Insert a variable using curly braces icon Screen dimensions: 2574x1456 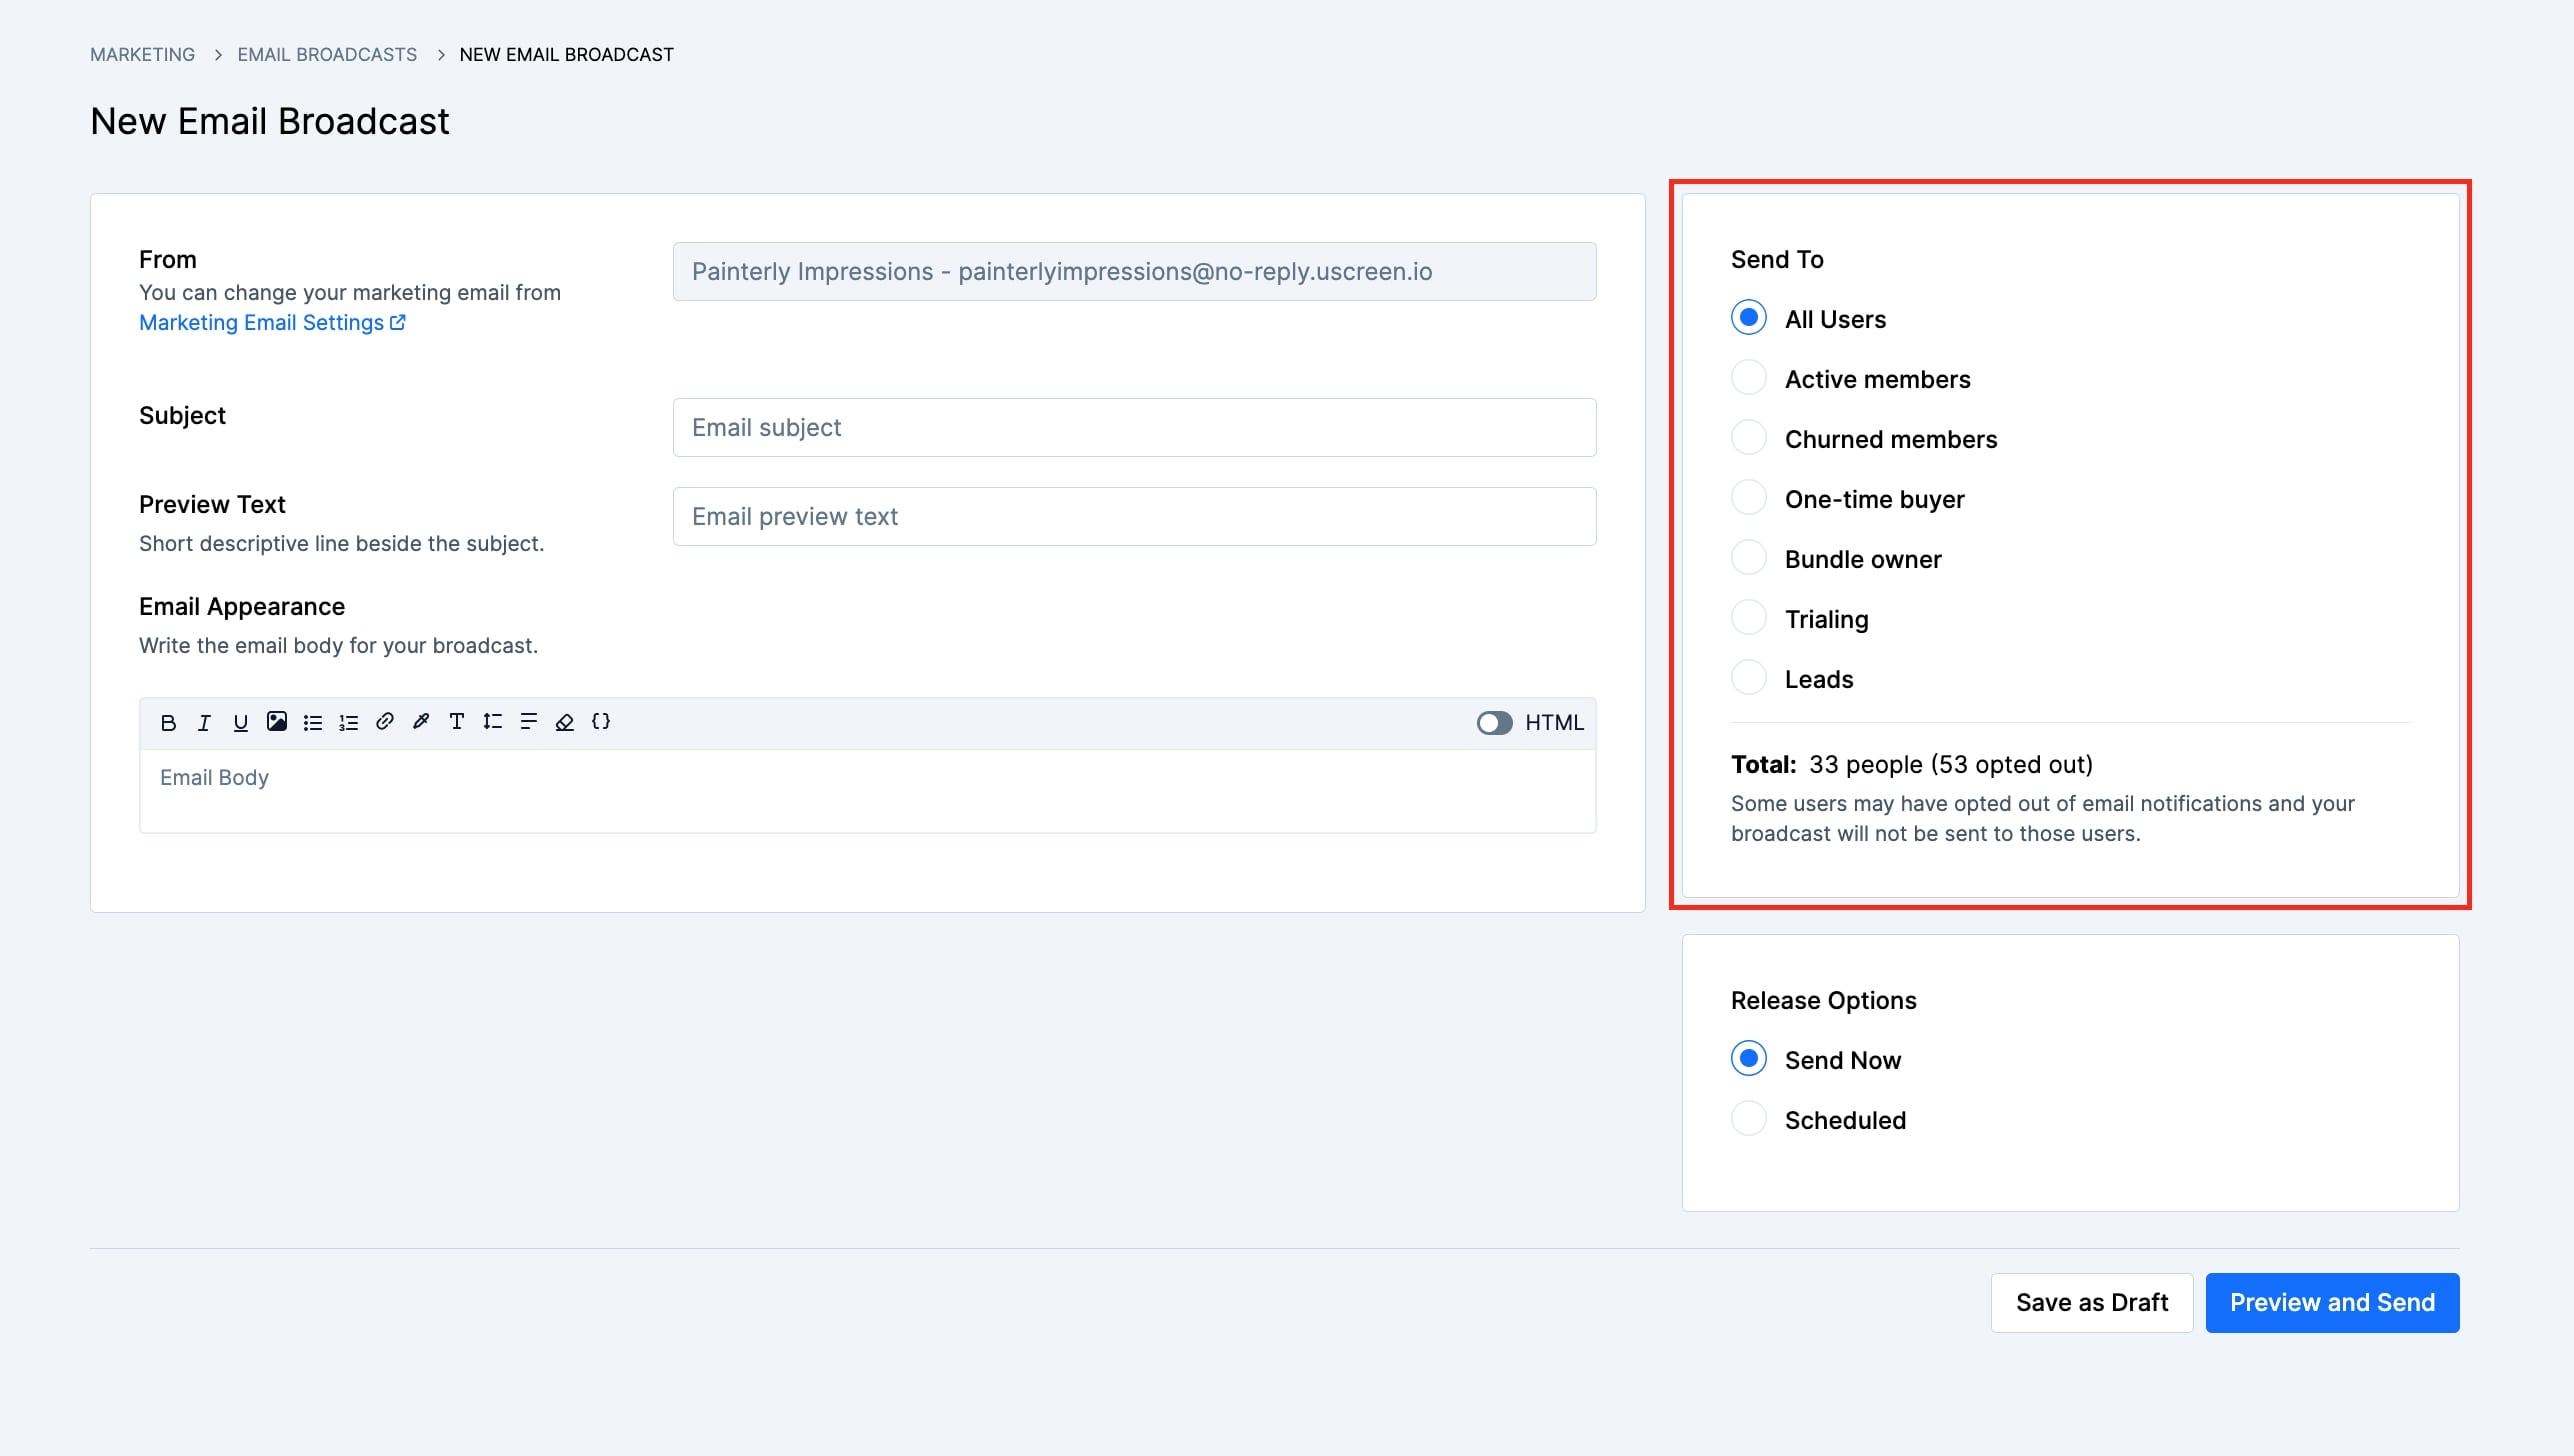[601, 722]
